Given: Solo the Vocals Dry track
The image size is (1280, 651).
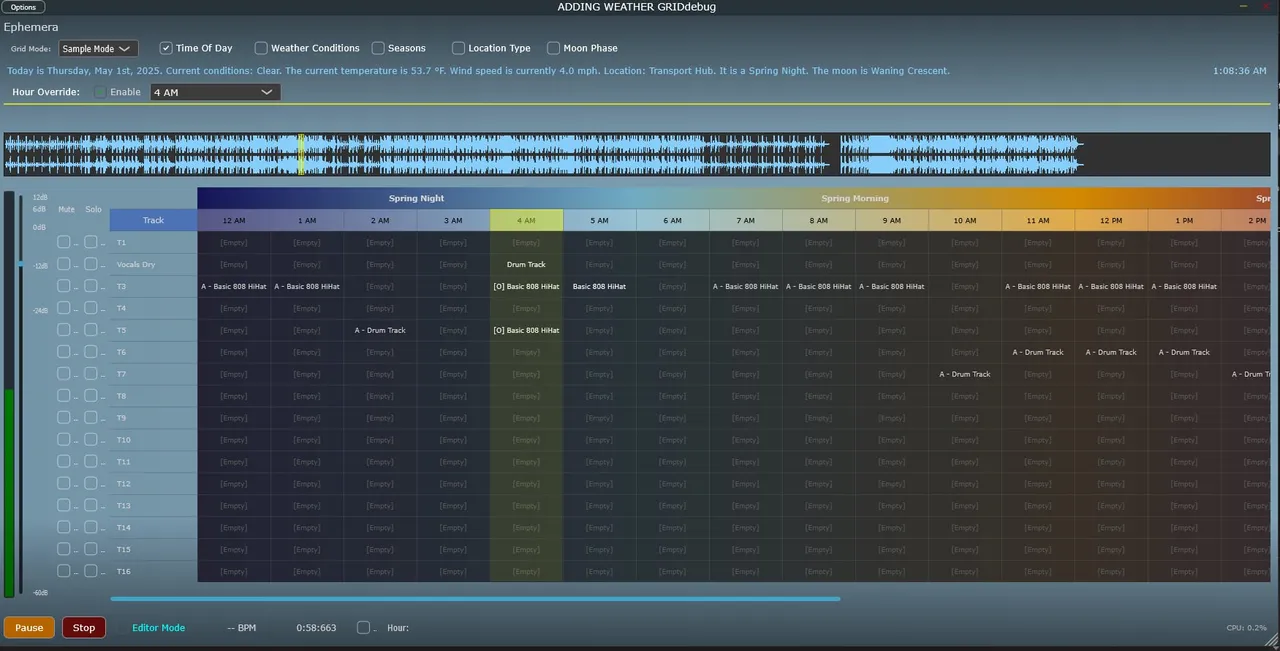Looking at the screenshot, I should click(x=91, y=264).
